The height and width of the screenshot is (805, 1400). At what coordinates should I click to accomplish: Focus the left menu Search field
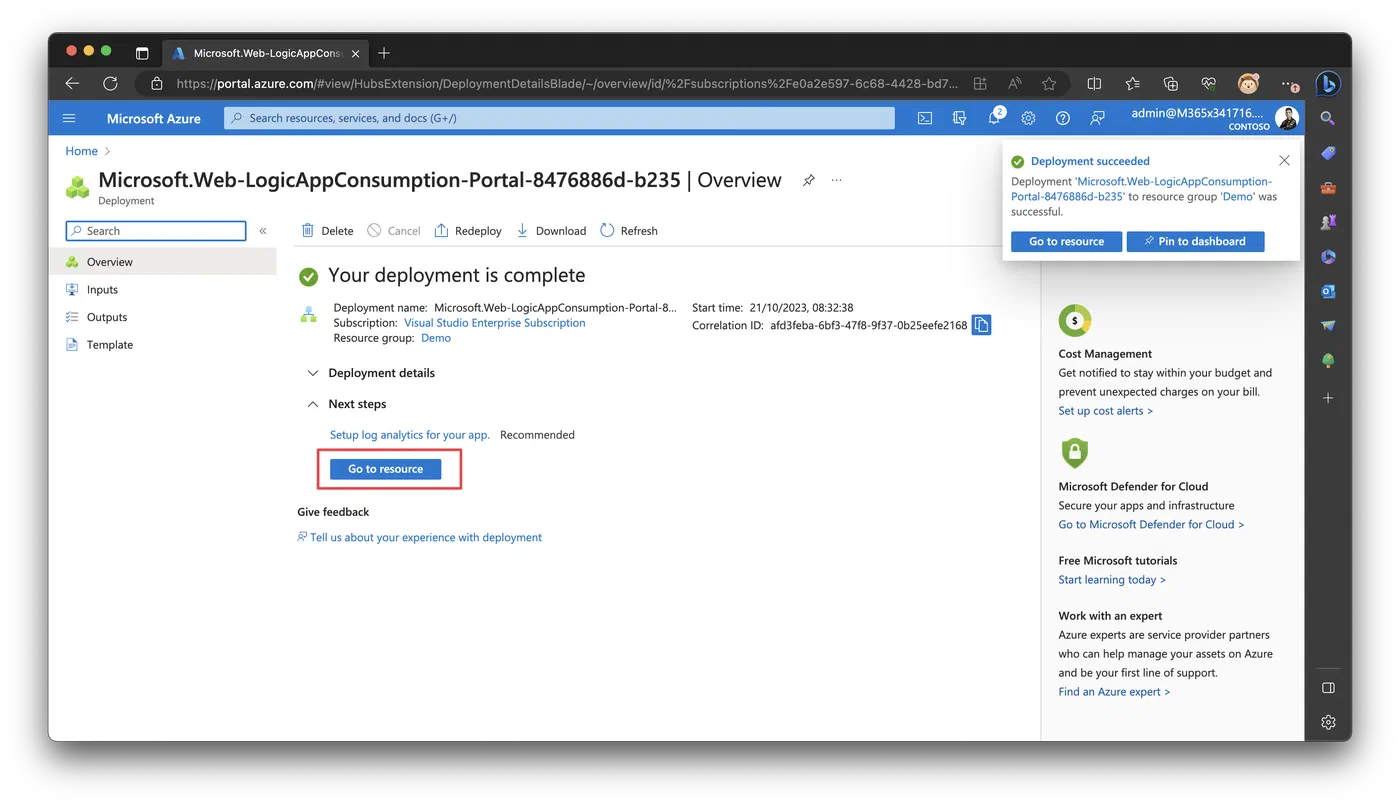tap(156, 231)
